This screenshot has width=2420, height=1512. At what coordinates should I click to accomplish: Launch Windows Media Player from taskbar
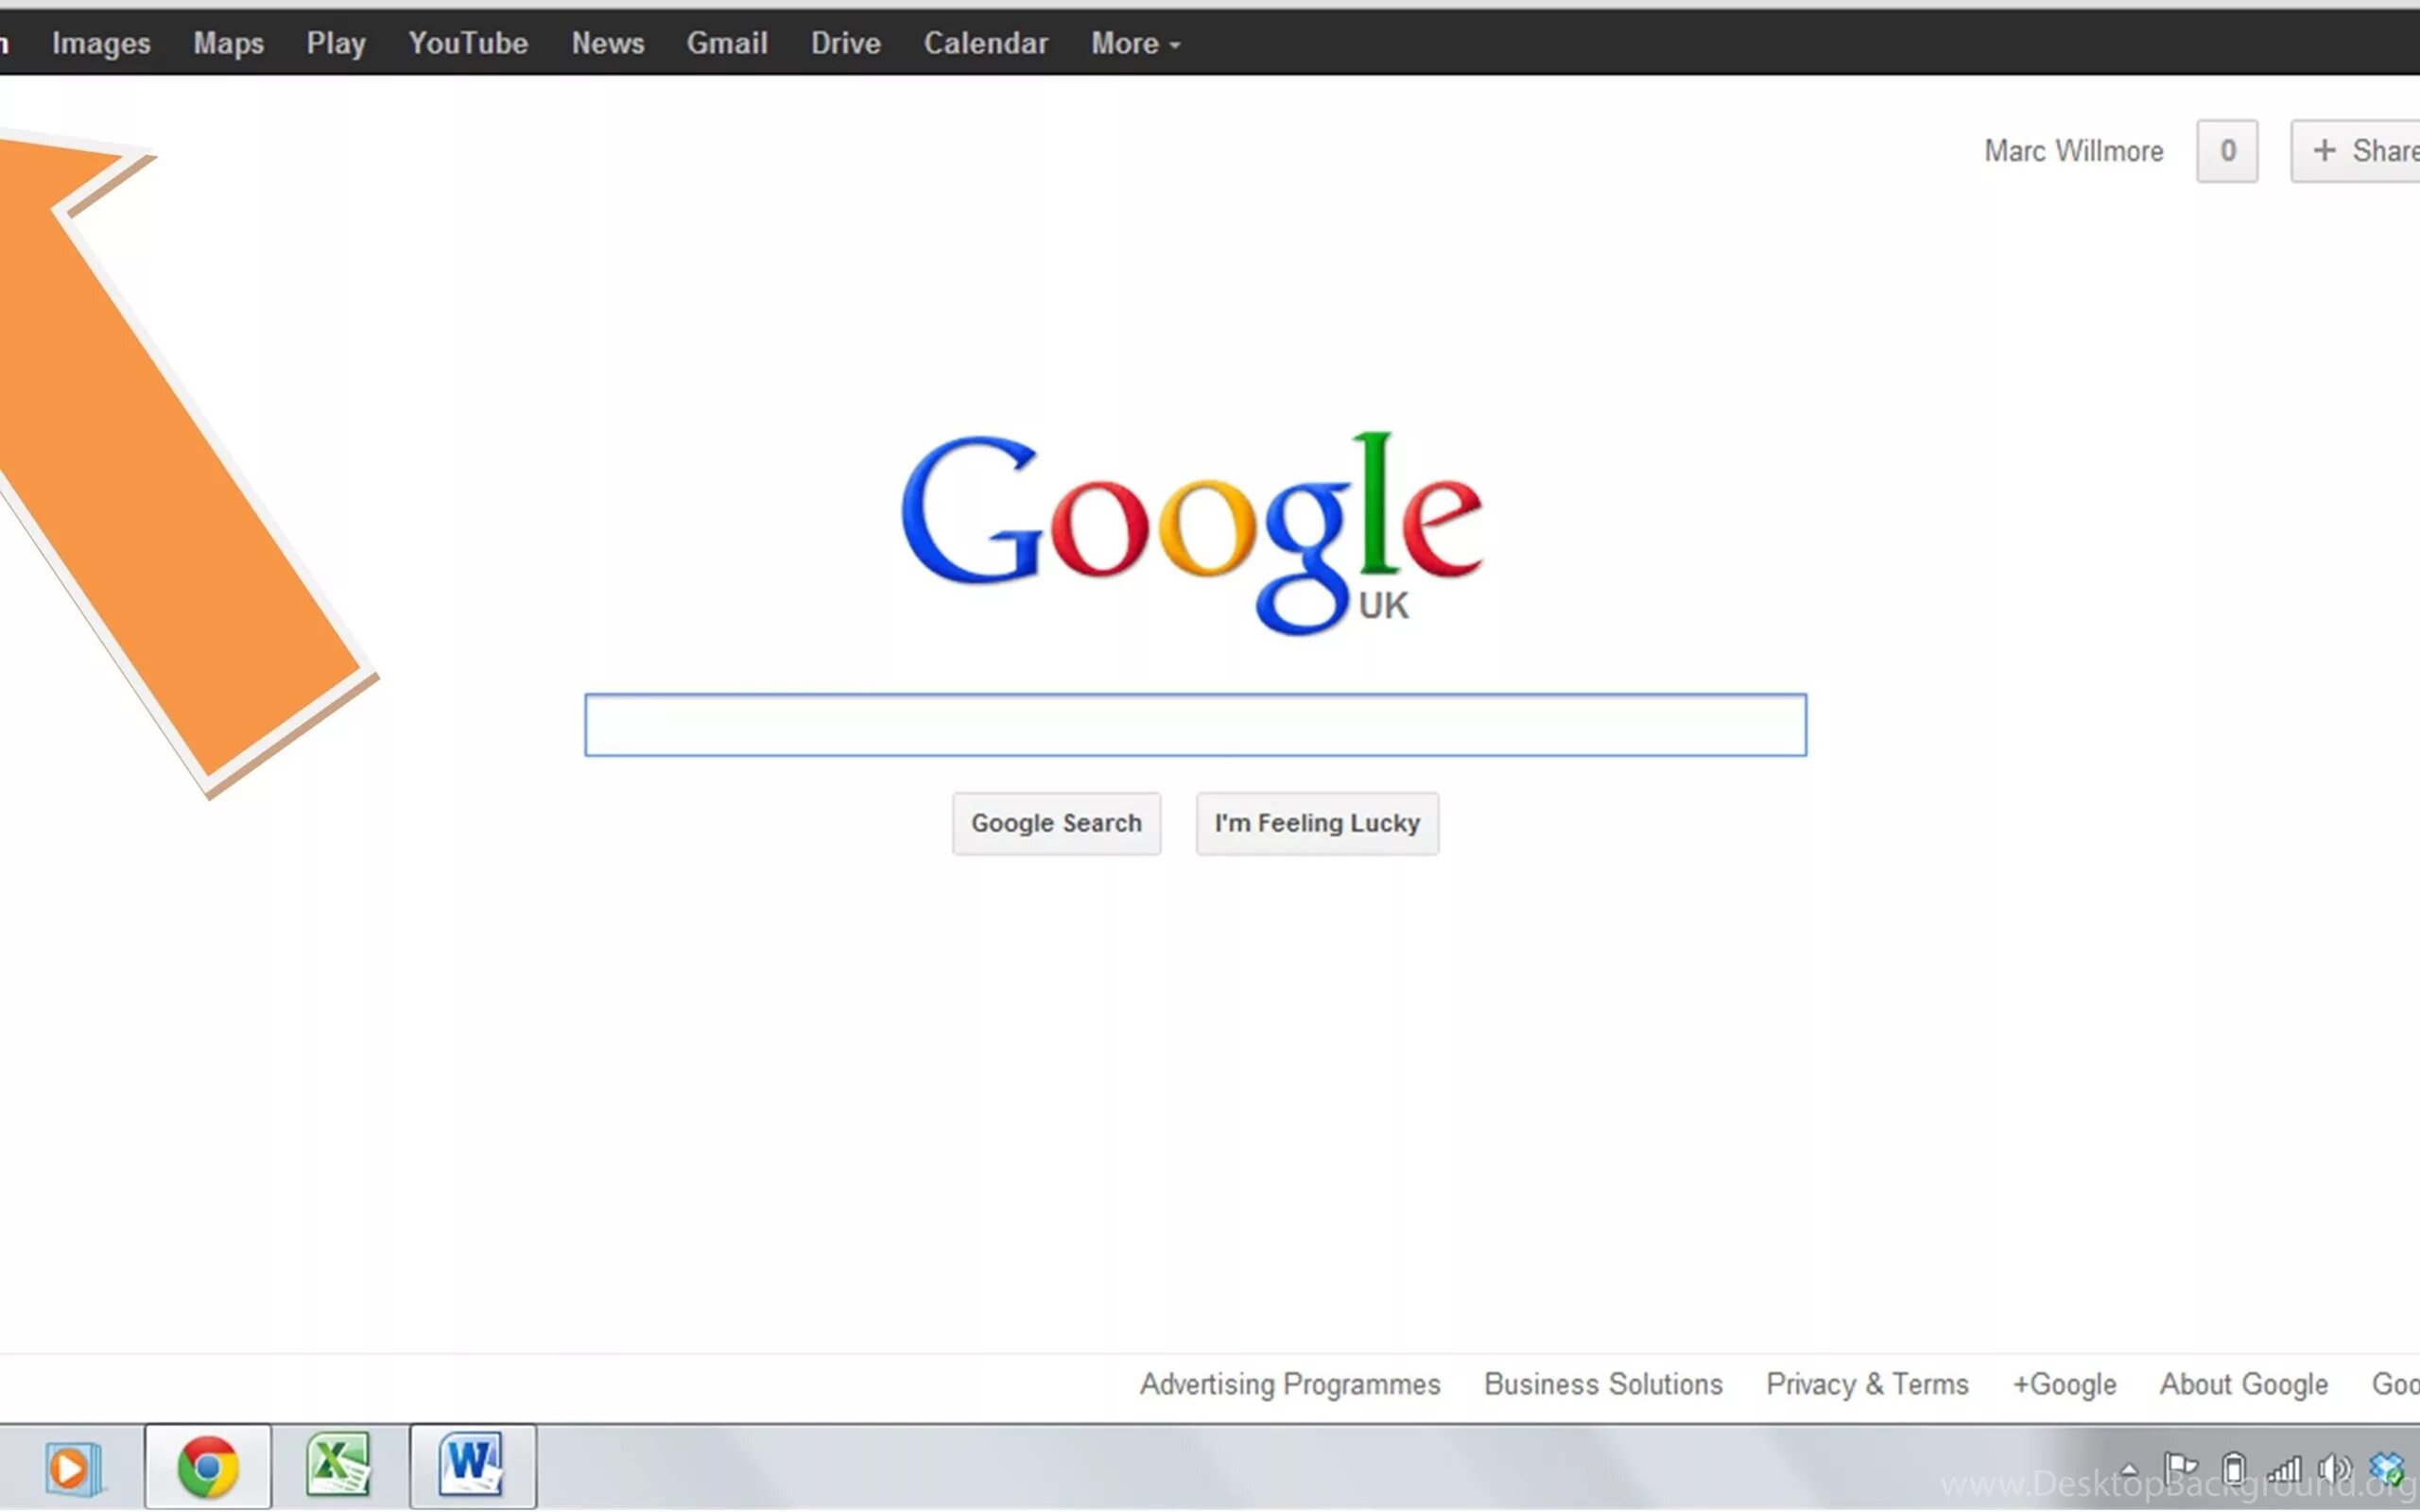[x=73, y=1467]
